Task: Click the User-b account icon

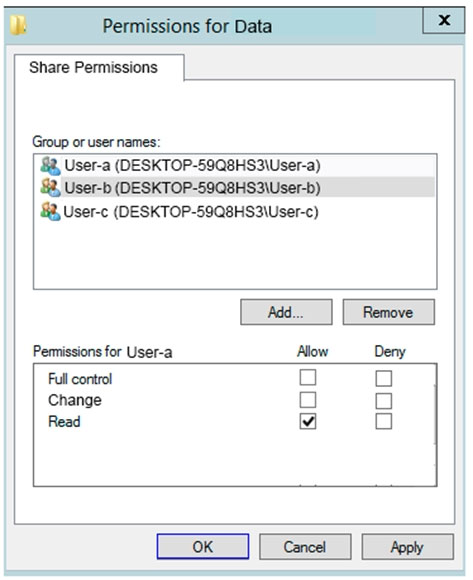Action: pyautogui.click(x=50, y=188)
